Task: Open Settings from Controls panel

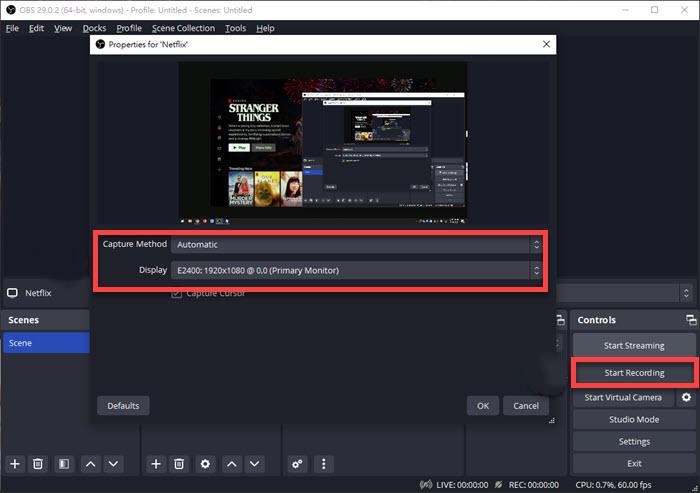Action: point(634,441)
